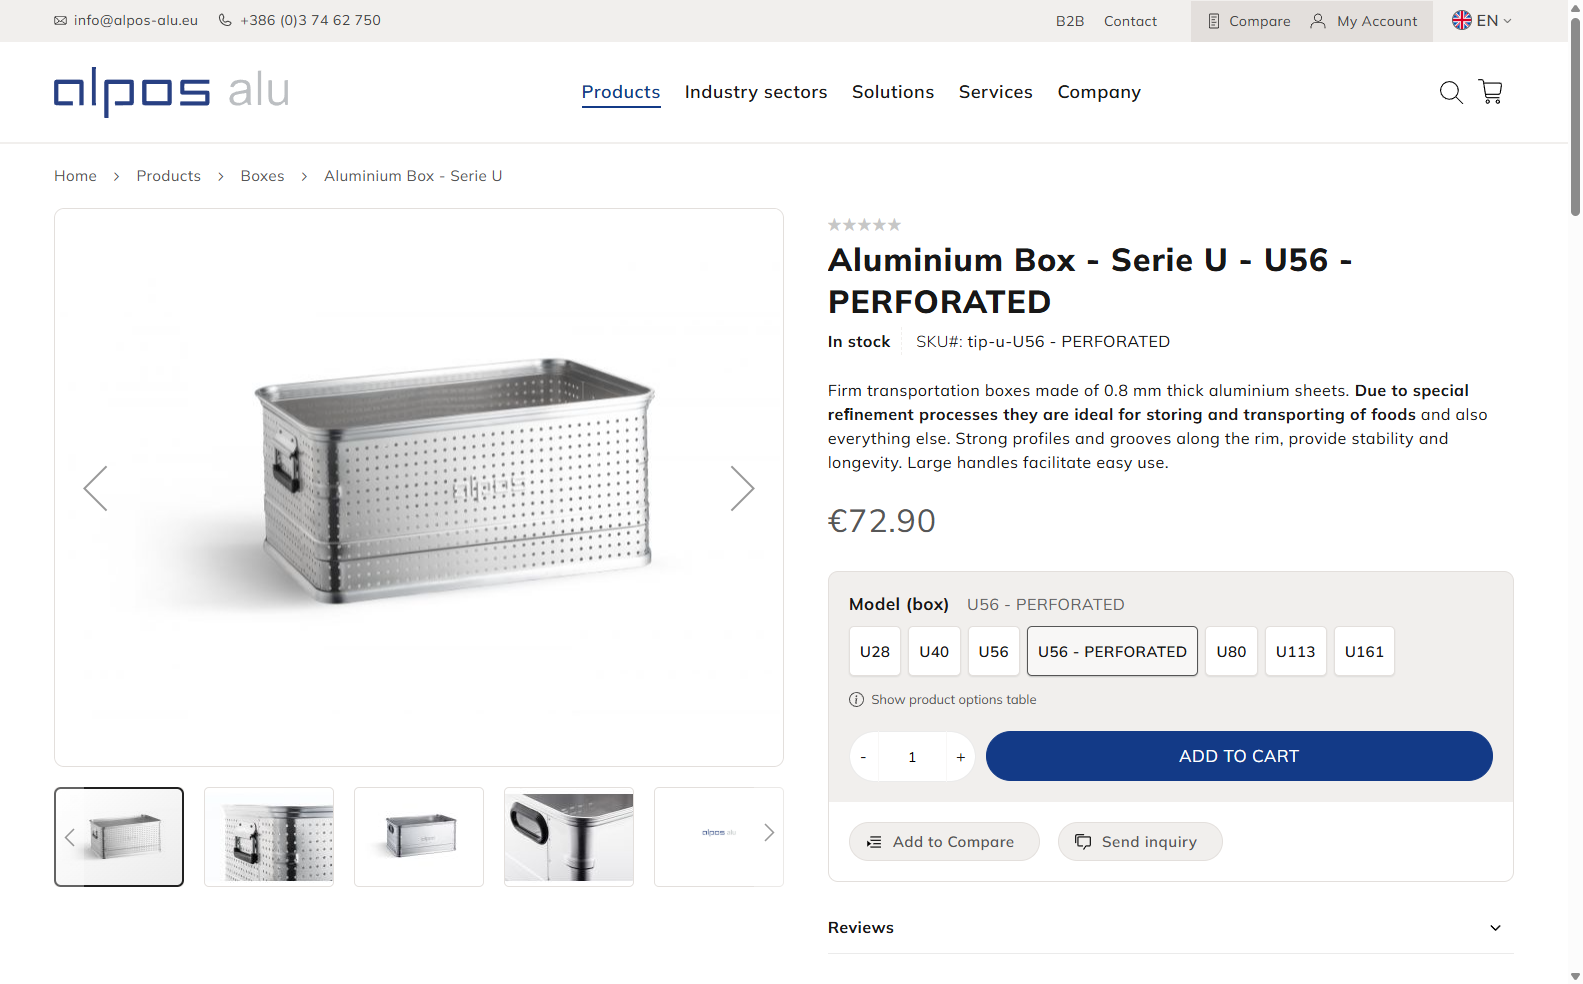1583x984 pixels.
Task: Increase quantity with the plus button
Action: [x=960, y=757]
